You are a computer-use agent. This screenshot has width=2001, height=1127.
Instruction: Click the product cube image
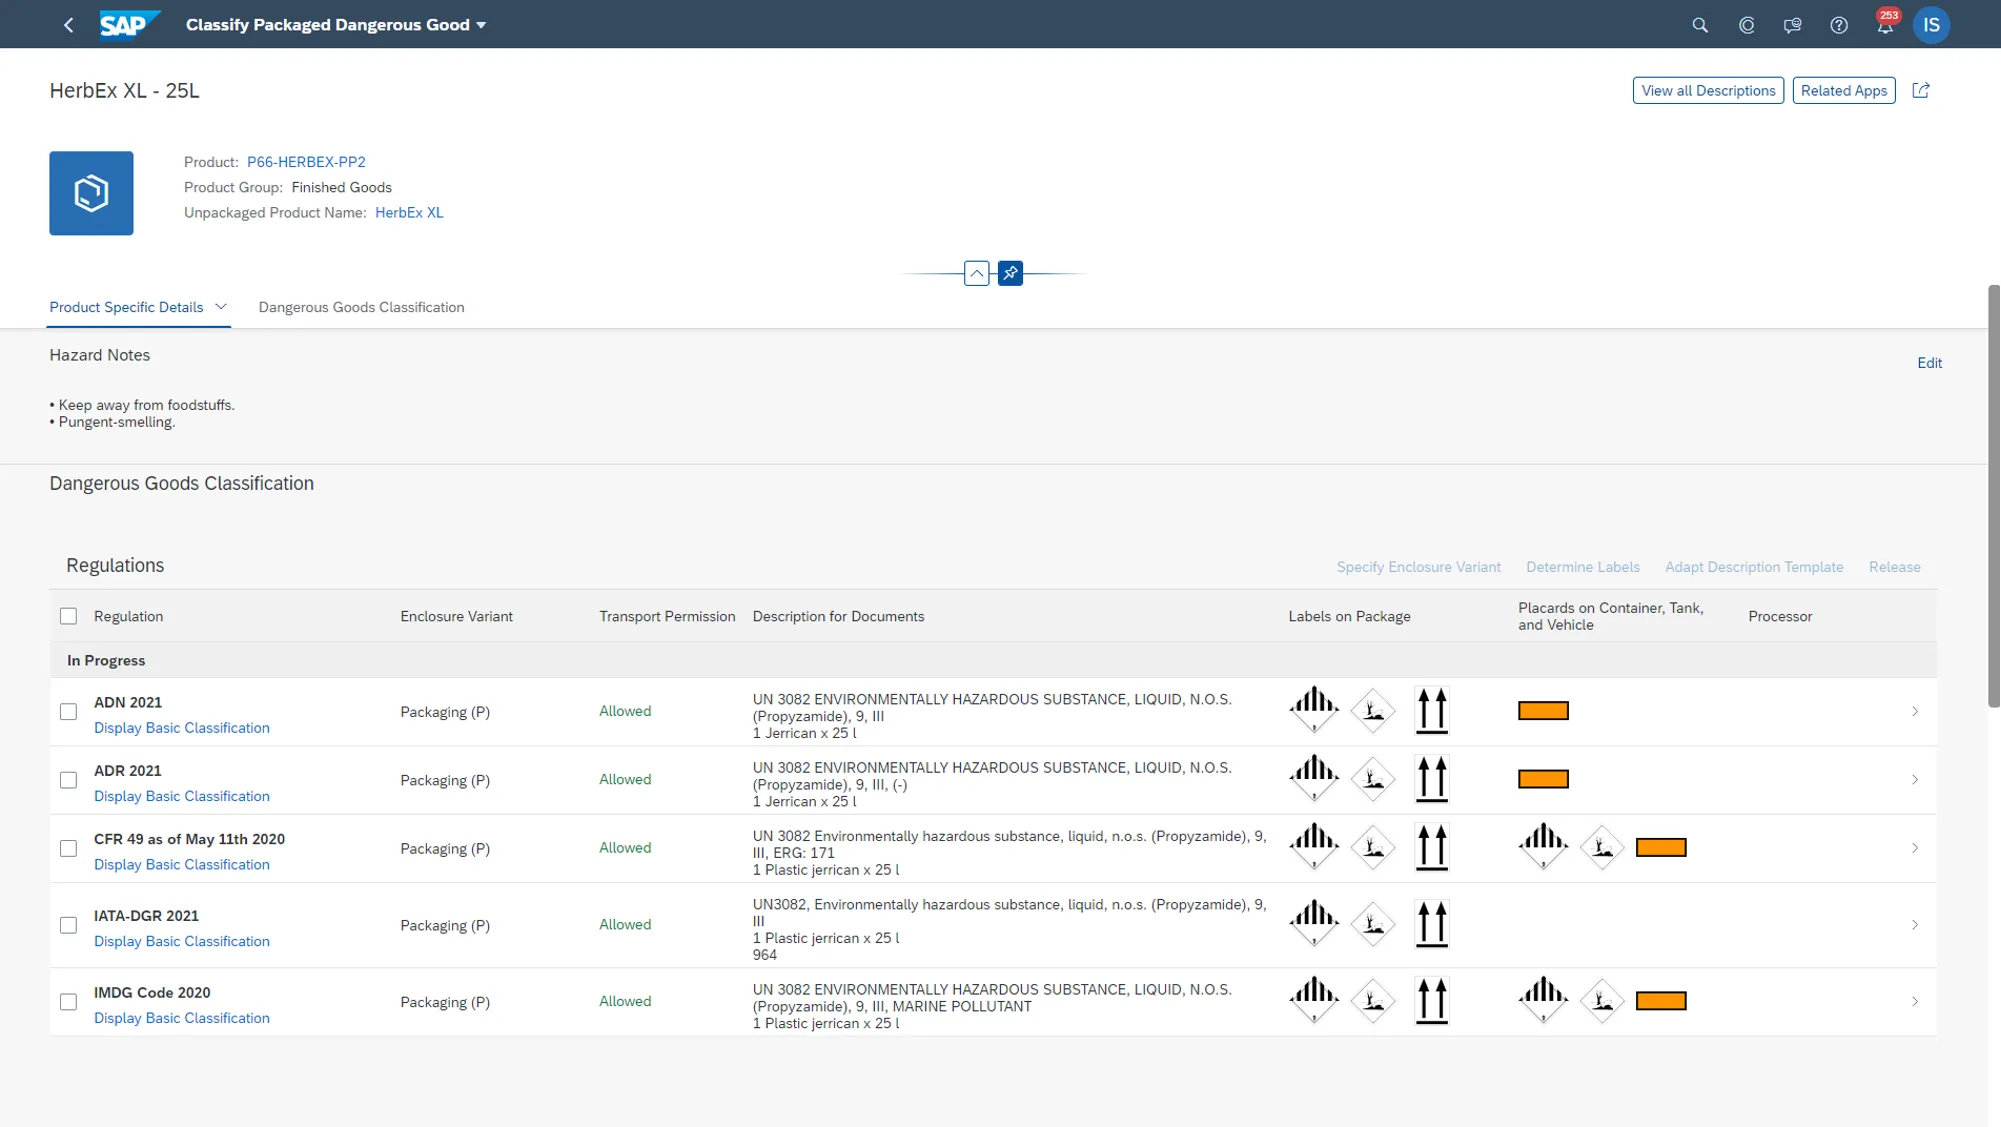click(x=91, y=193)
